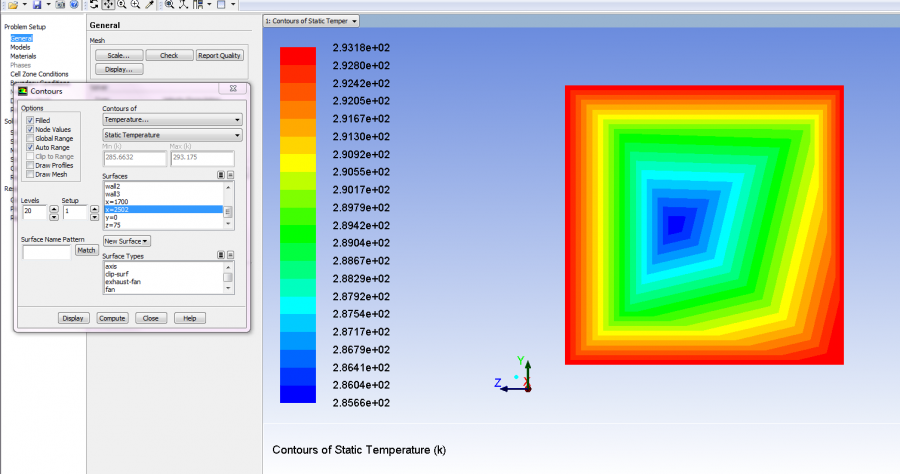Click the mesh Scale... button
This screenshot has width=900, height=474.
click(x=119, y=56)
